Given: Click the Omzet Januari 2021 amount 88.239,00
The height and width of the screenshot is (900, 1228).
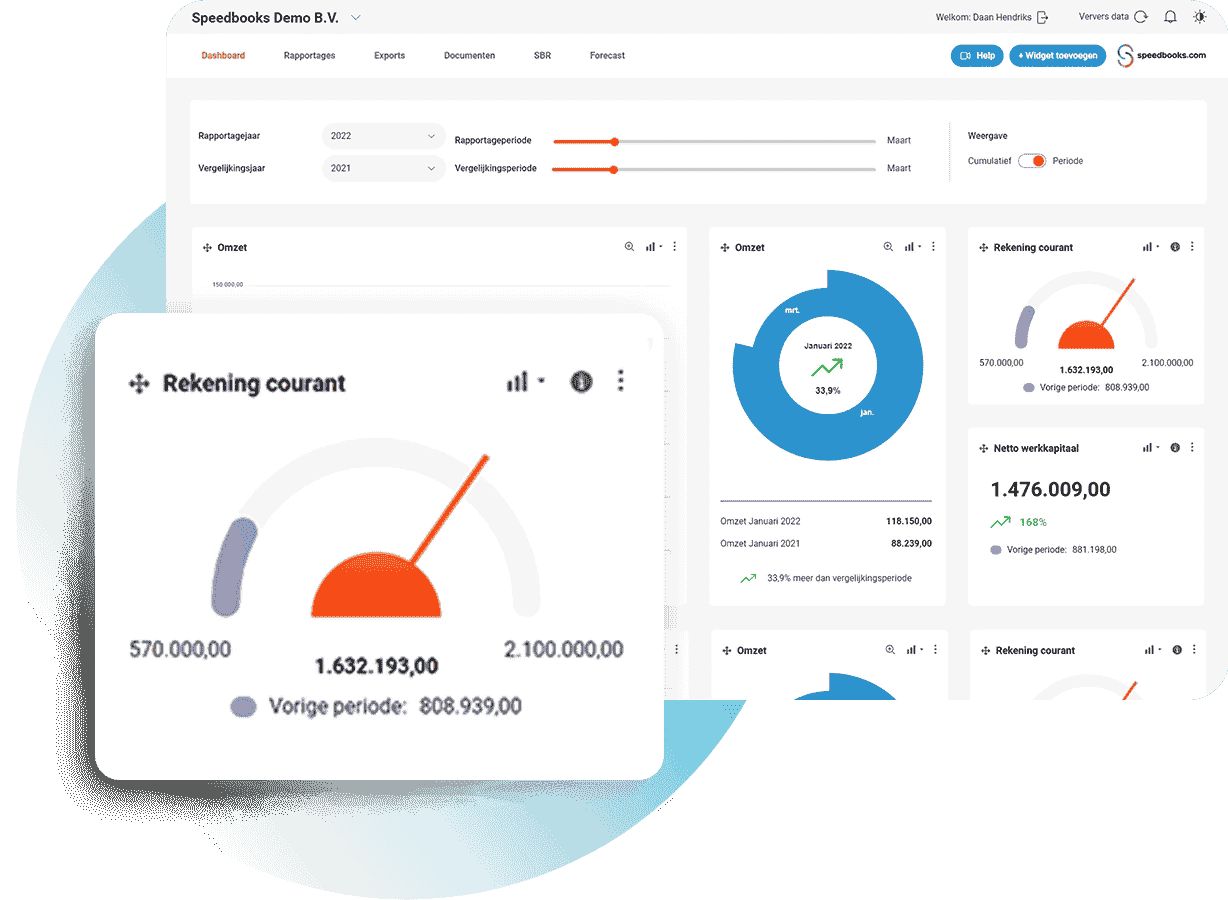Looking at the screenshot, I should tap(912, 544).
